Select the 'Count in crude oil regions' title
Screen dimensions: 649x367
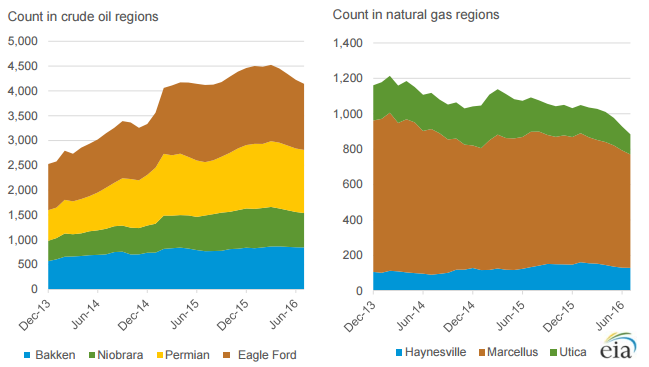click(x=83, y=17)
